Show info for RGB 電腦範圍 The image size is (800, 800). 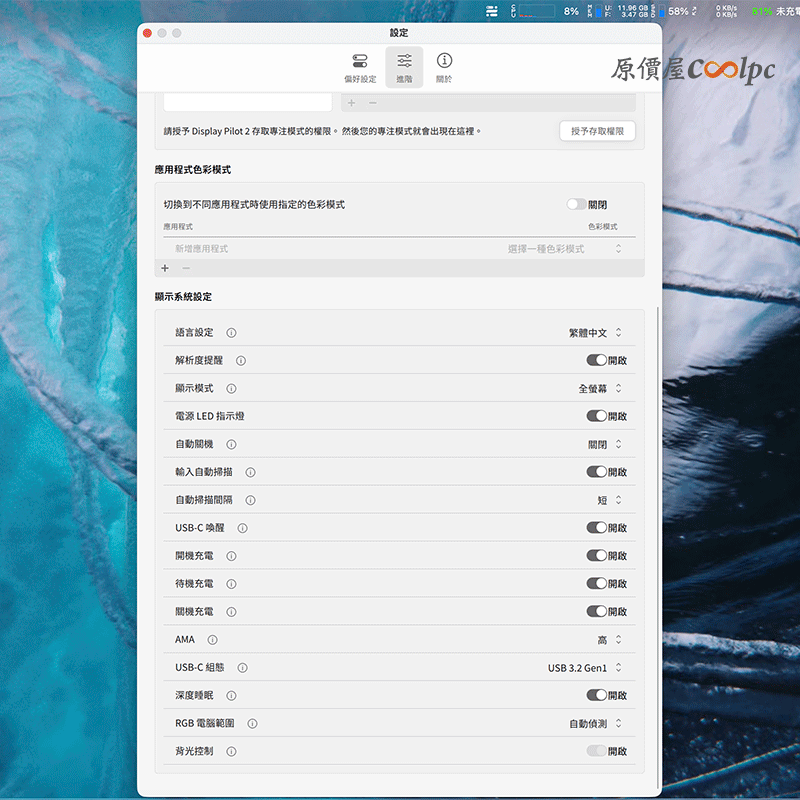[x=252, y=723]
